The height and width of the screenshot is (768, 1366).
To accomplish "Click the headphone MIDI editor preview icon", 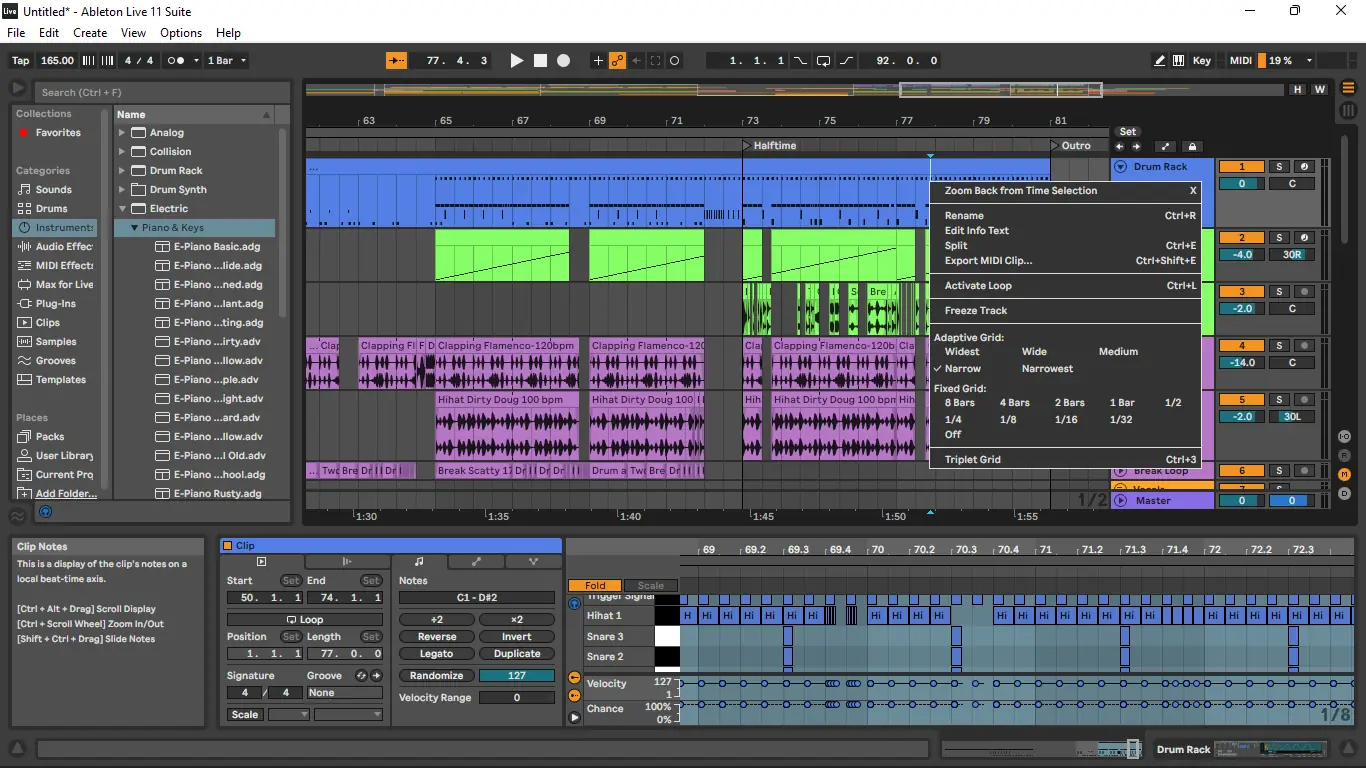I will [x=574, y=603].
